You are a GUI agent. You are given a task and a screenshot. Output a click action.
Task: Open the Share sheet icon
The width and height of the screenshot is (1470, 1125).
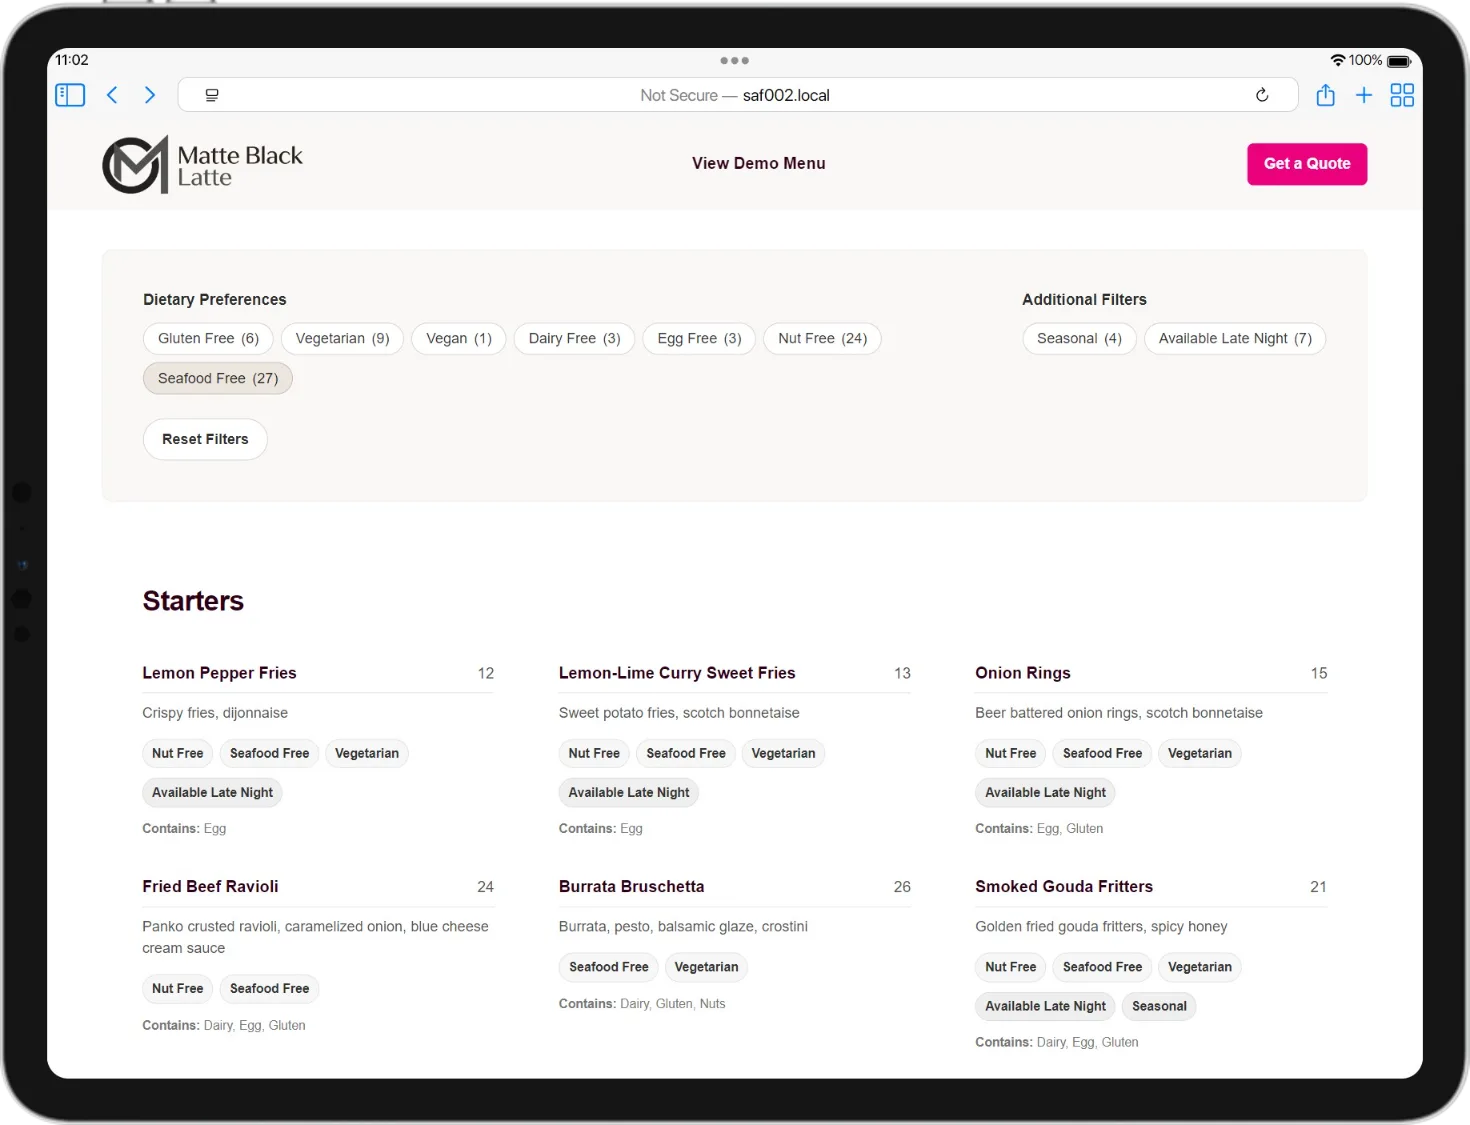1325,95
